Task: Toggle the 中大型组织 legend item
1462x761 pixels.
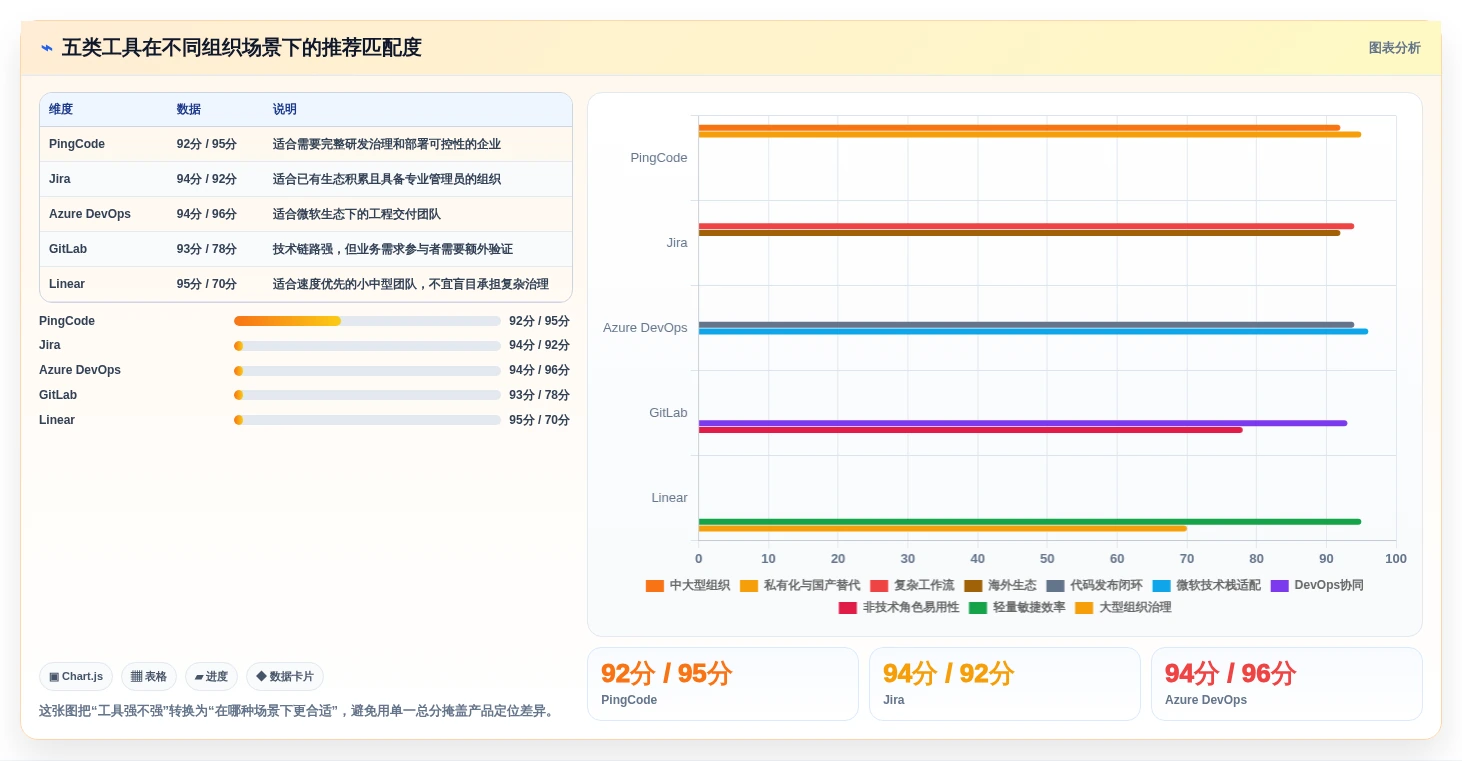Action: (x=688, y=585)
